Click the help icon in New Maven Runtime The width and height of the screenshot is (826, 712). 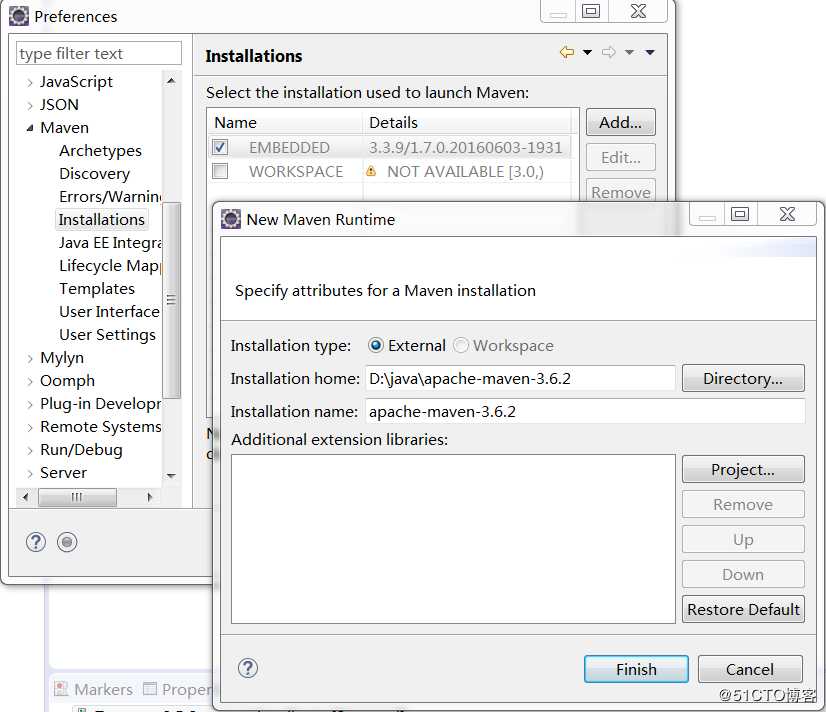[x=248, y=668]
